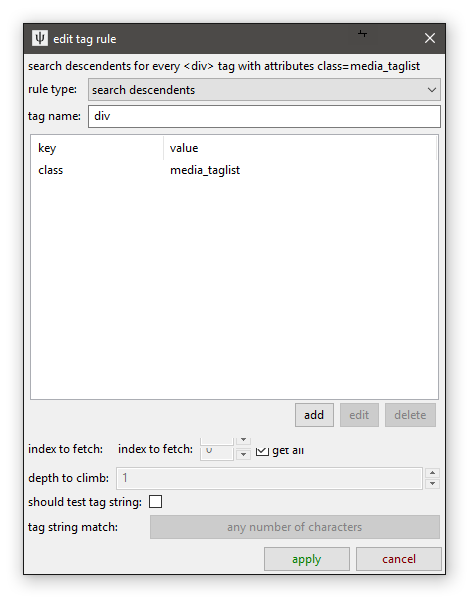470x603 pixels.
Task: Apply the tag rule changes
Action: coord(307,559)
